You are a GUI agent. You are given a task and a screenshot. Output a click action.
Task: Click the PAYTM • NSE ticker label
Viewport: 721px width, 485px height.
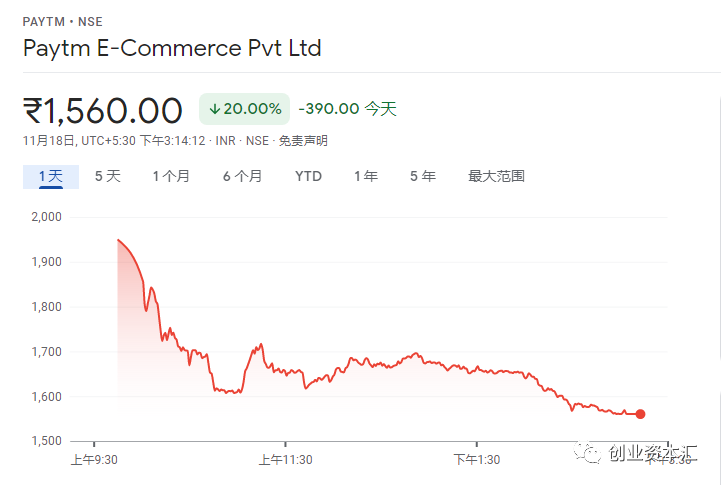[x=63, y=21]
